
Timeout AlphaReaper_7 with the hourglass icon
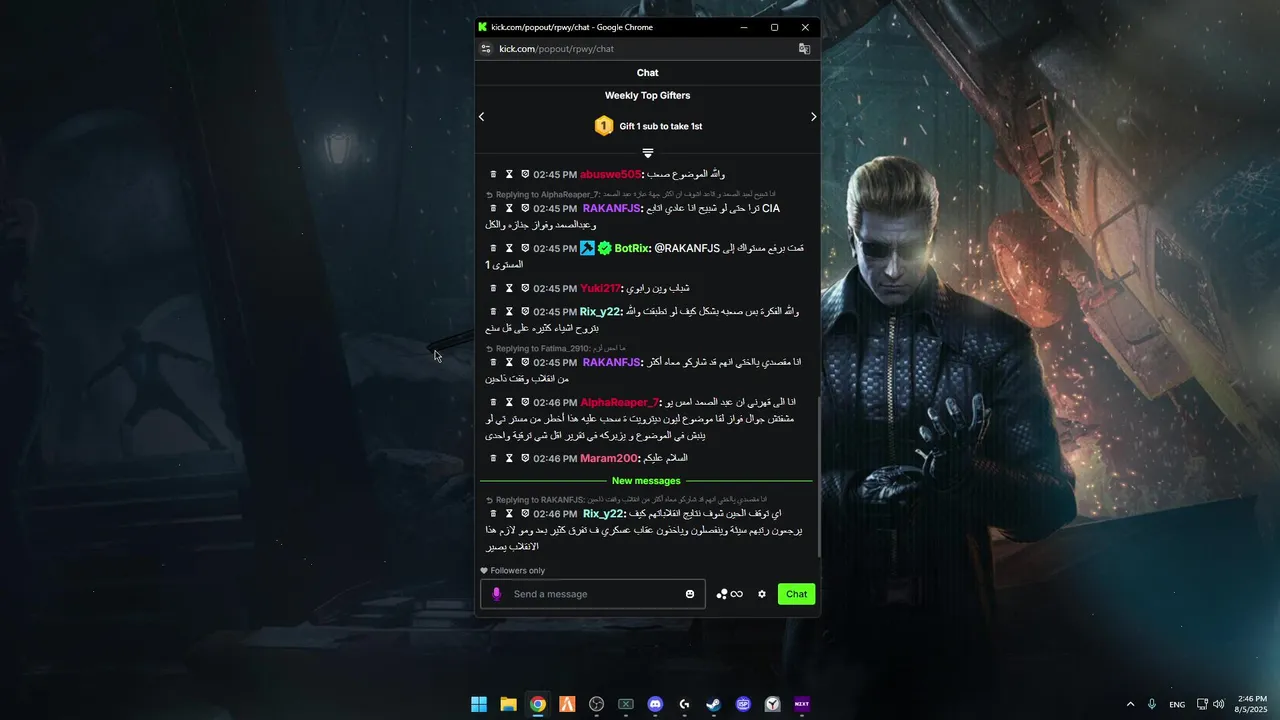[x=509, y=402]
